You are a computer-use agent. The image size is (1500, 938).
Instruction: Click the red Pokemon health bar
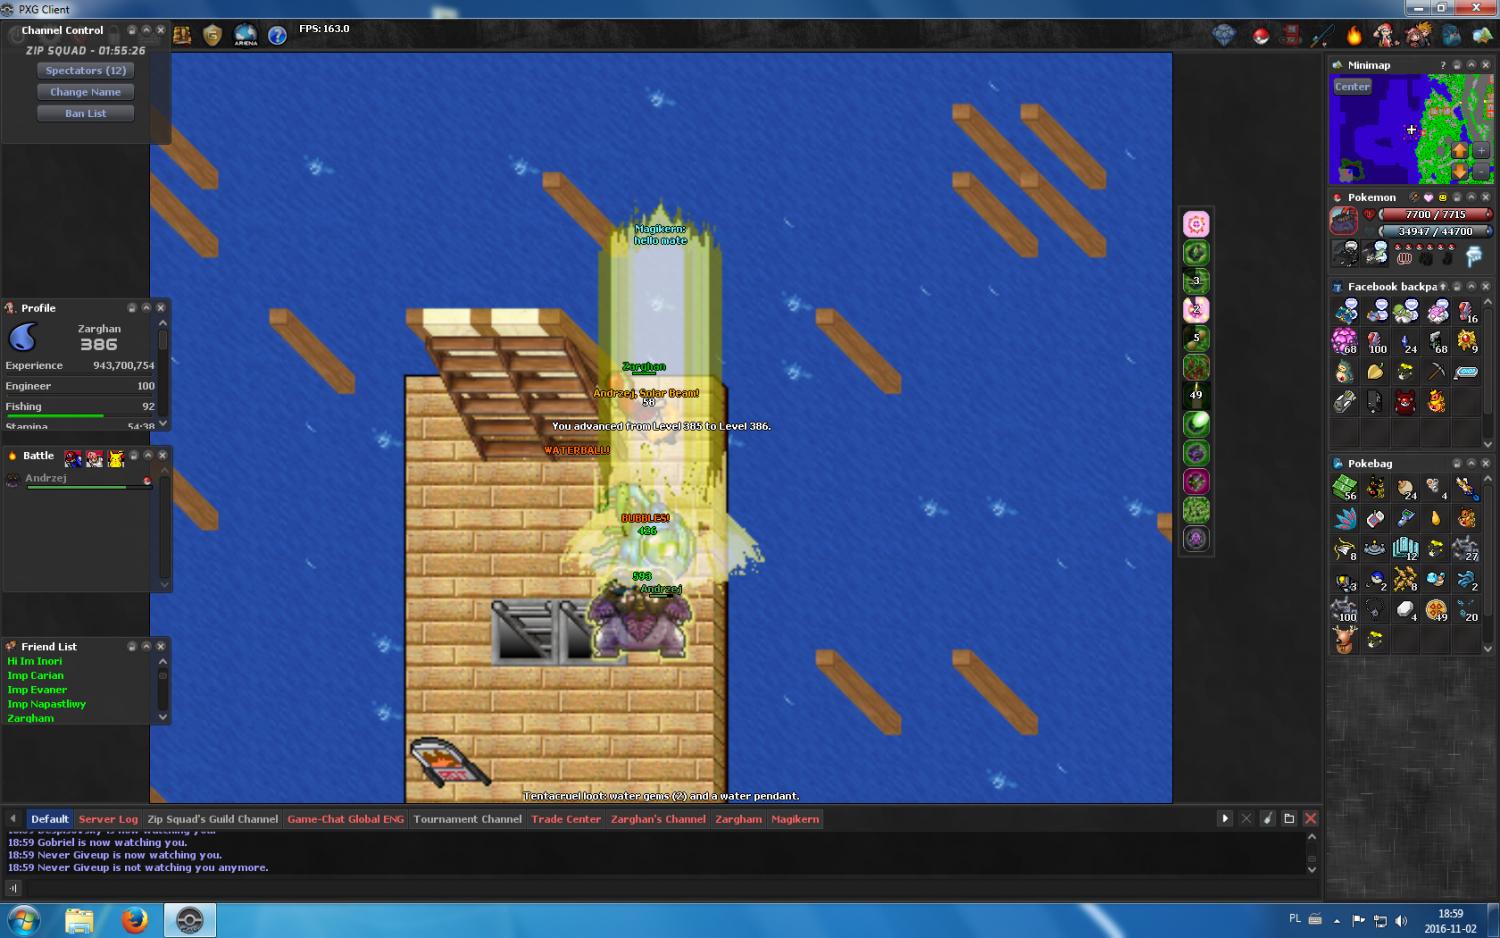[1434, 214]
